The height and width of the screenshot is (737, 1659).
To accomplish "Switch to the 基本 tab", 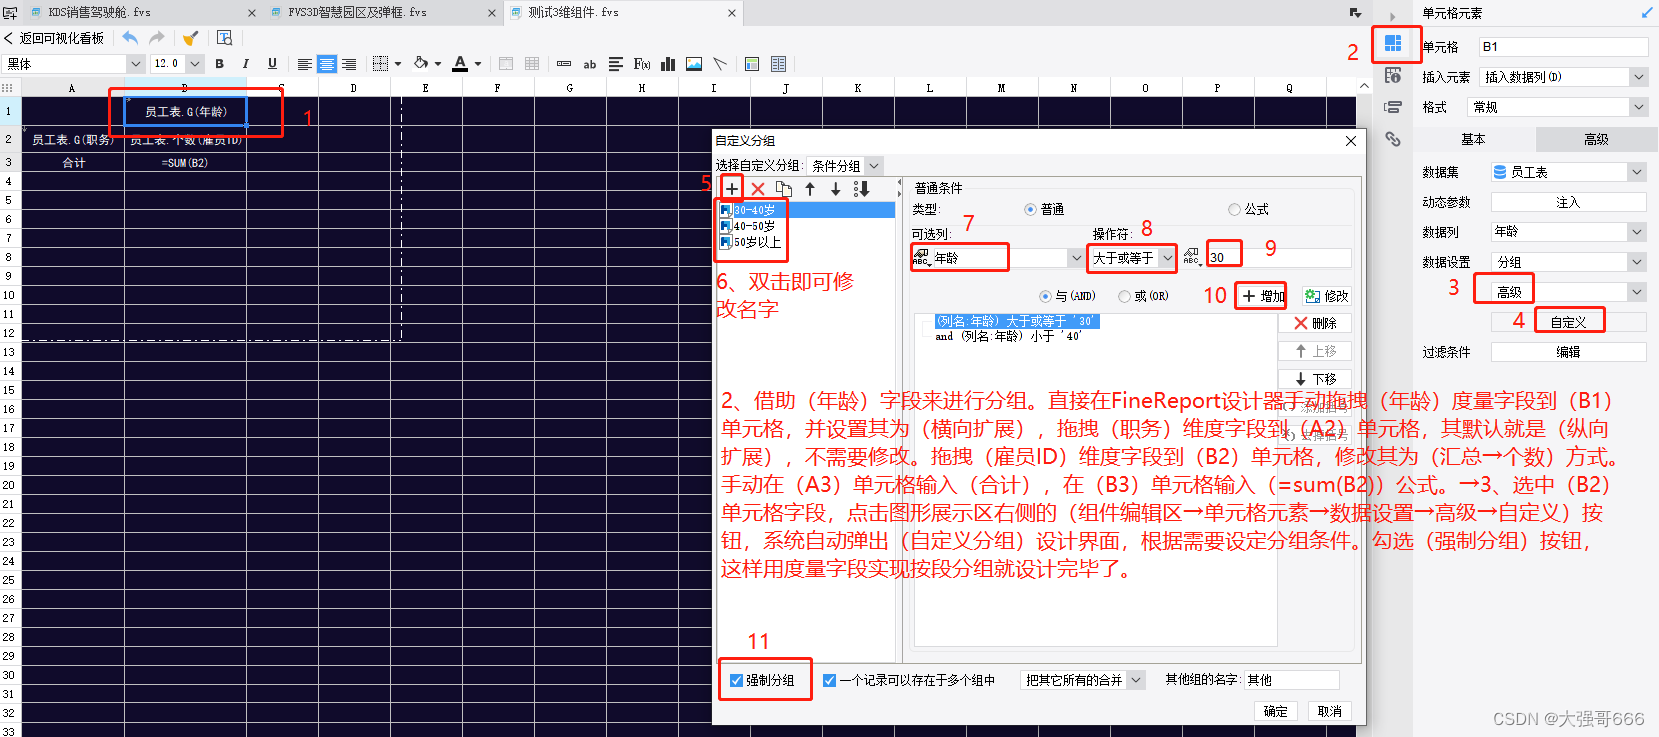I will pos(1473,139).
